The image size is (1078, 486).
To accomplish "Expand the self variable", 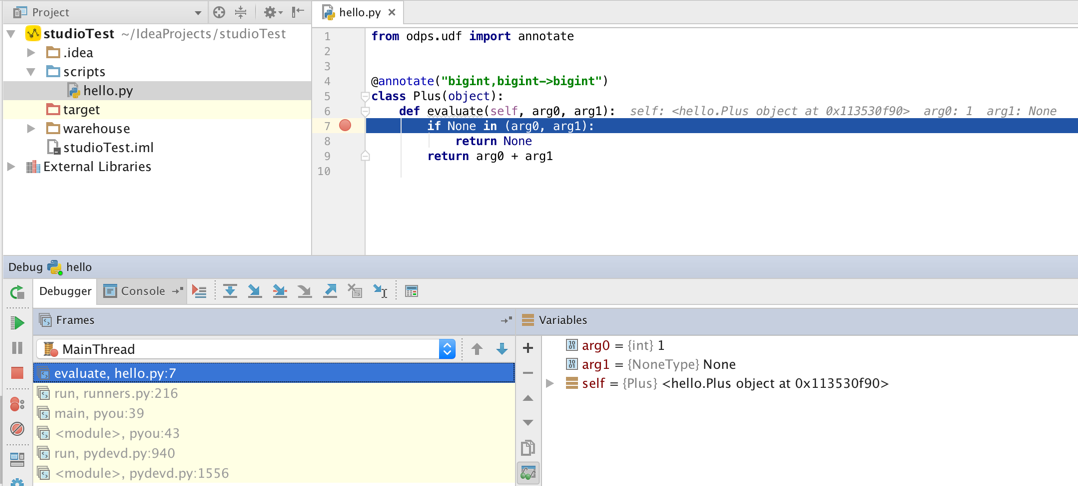I will pyautogui.click(x=549, y=384).
